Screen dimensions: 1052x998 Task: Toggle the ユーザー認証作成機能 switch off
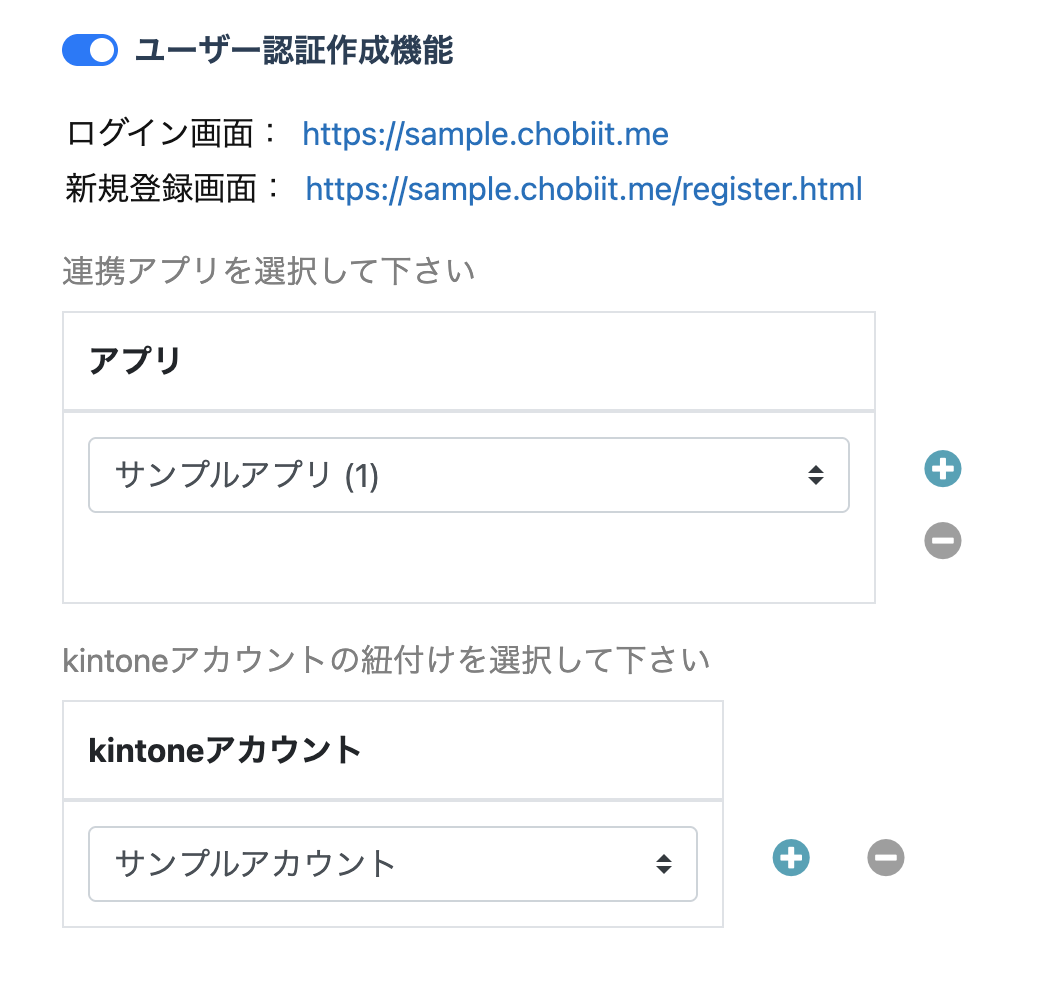click(90, 50)
